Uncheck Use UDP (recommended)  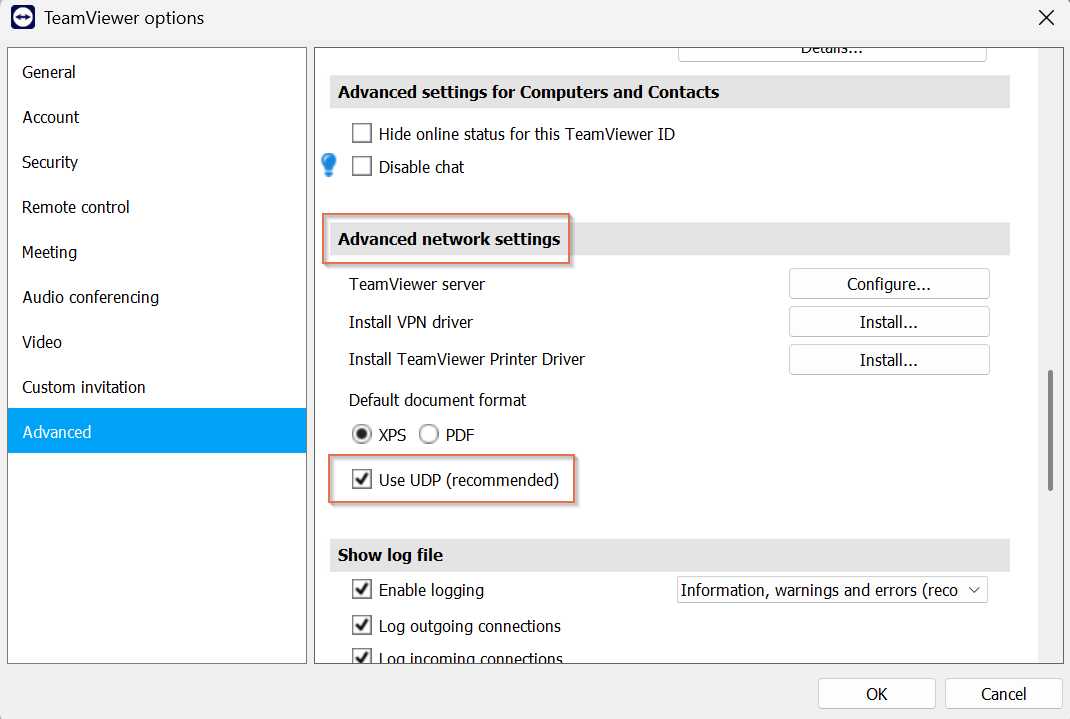[362, 479]
